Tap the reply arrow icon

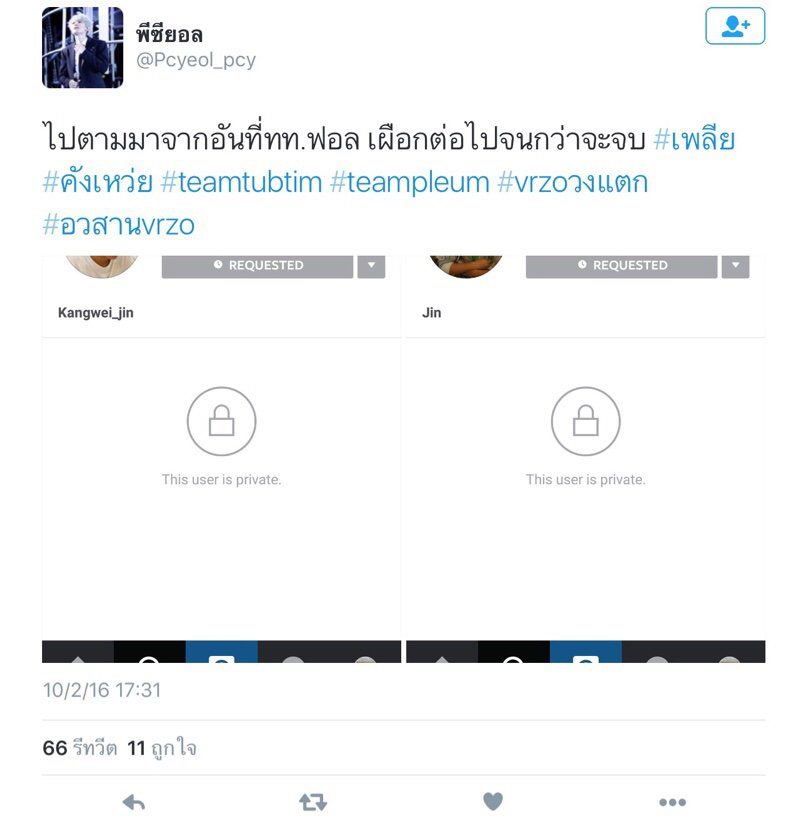pyautogui.click(x=133, y=802)
